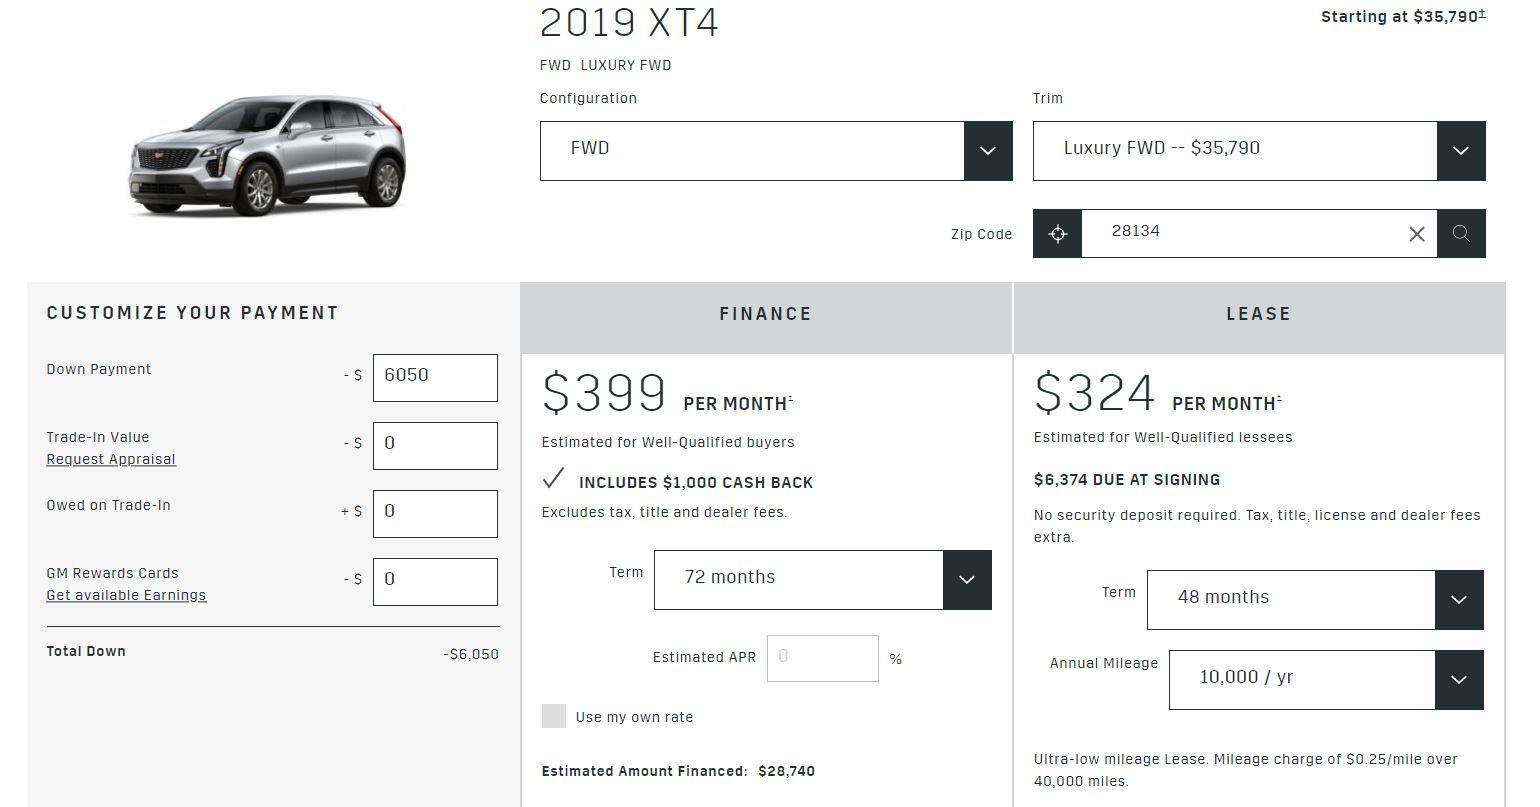Clear the zip code using the X icon
This screenshot has height=807, width=1540.
1416,233
